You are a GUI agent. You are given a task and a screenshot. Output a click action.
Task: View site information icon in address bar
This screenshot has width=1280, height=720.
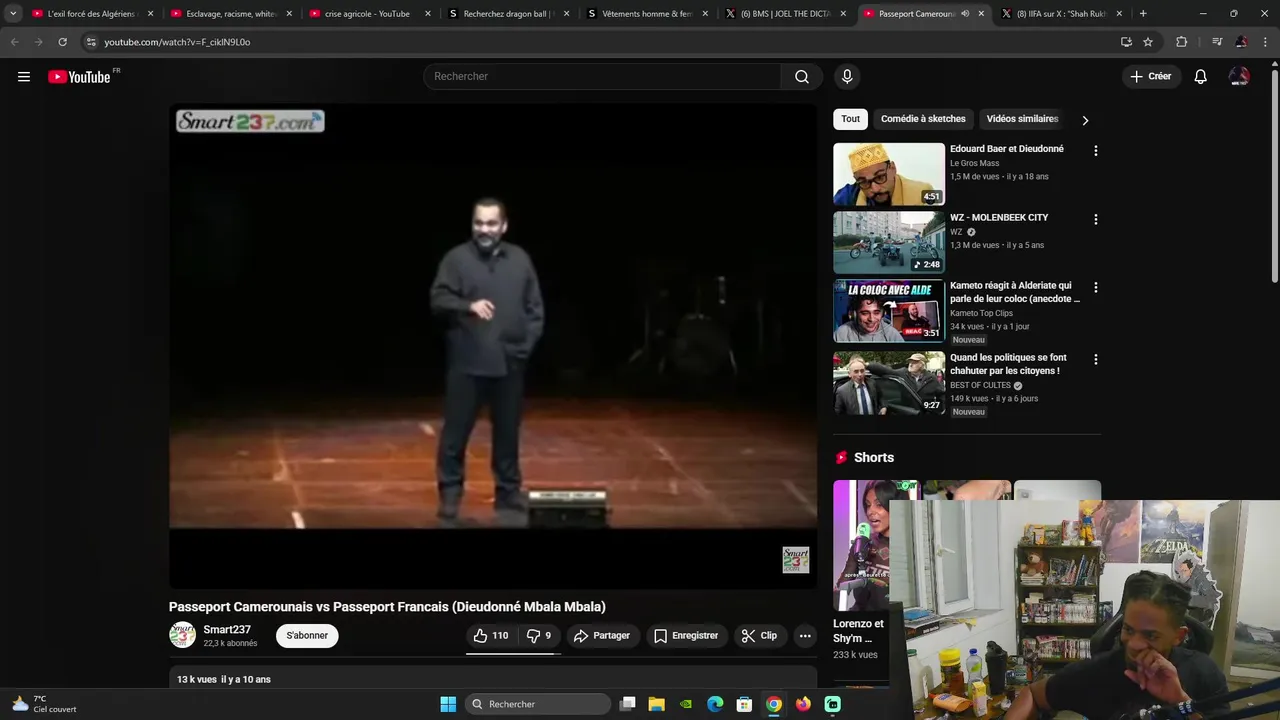[91, 42]
